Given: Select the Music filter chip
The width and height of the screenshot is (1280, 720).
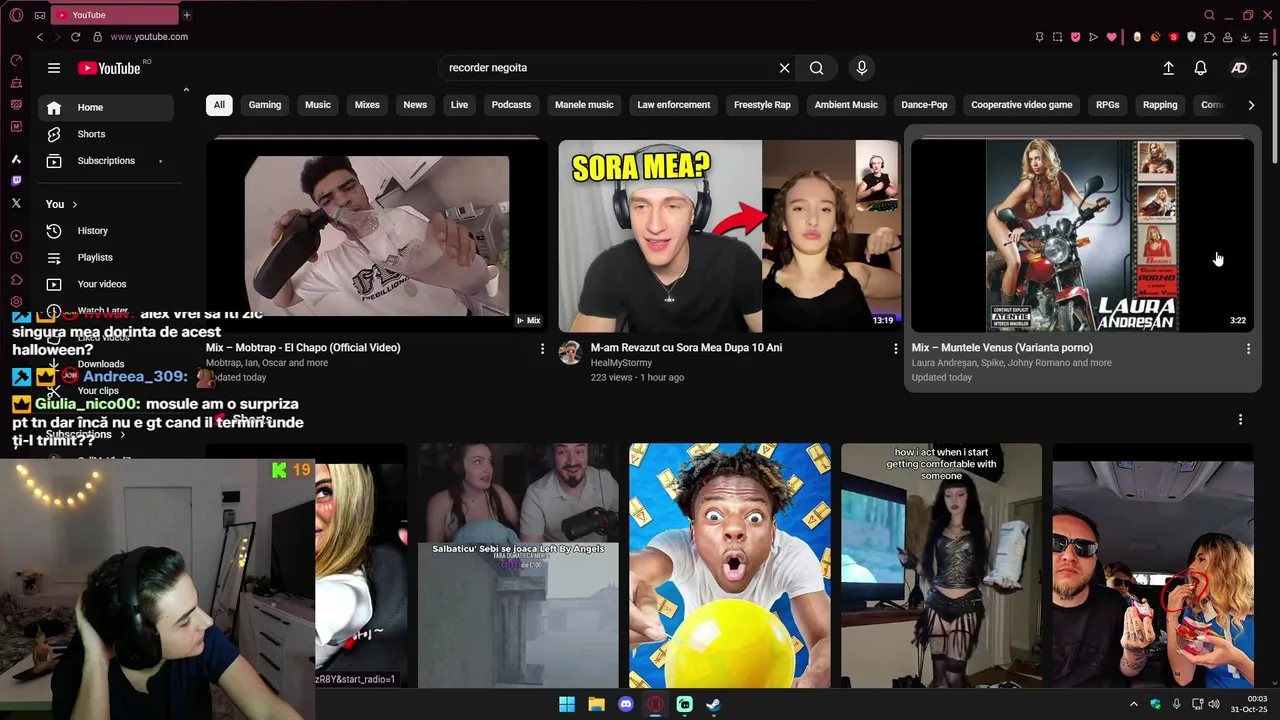Looking at the screenshot, I should 318,105.
